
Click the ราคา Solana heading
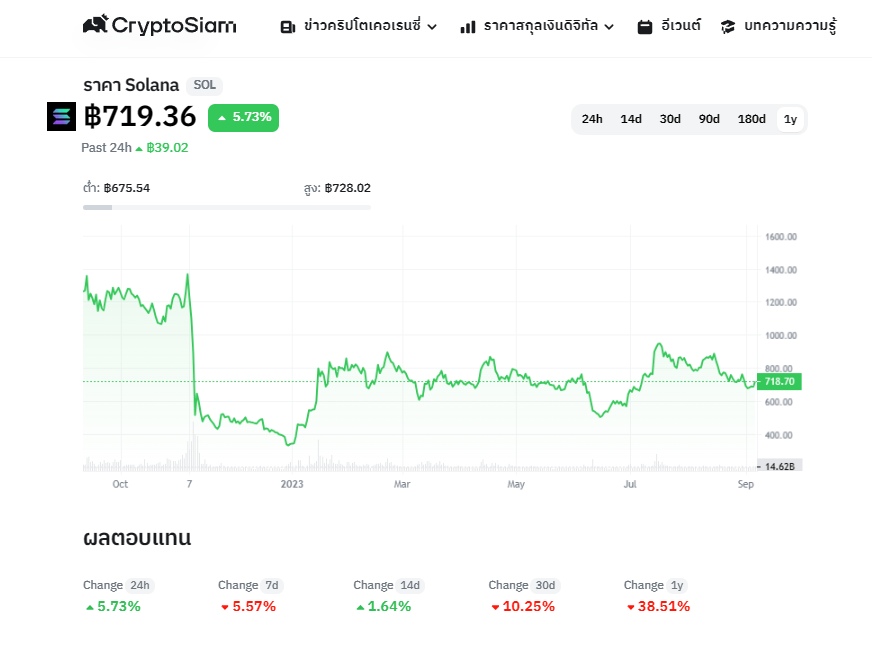pos(131,85)
